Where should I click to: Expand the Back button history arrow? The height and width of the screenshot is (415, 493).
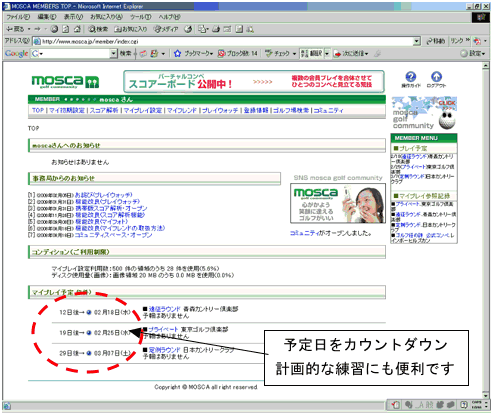[29, 29]
